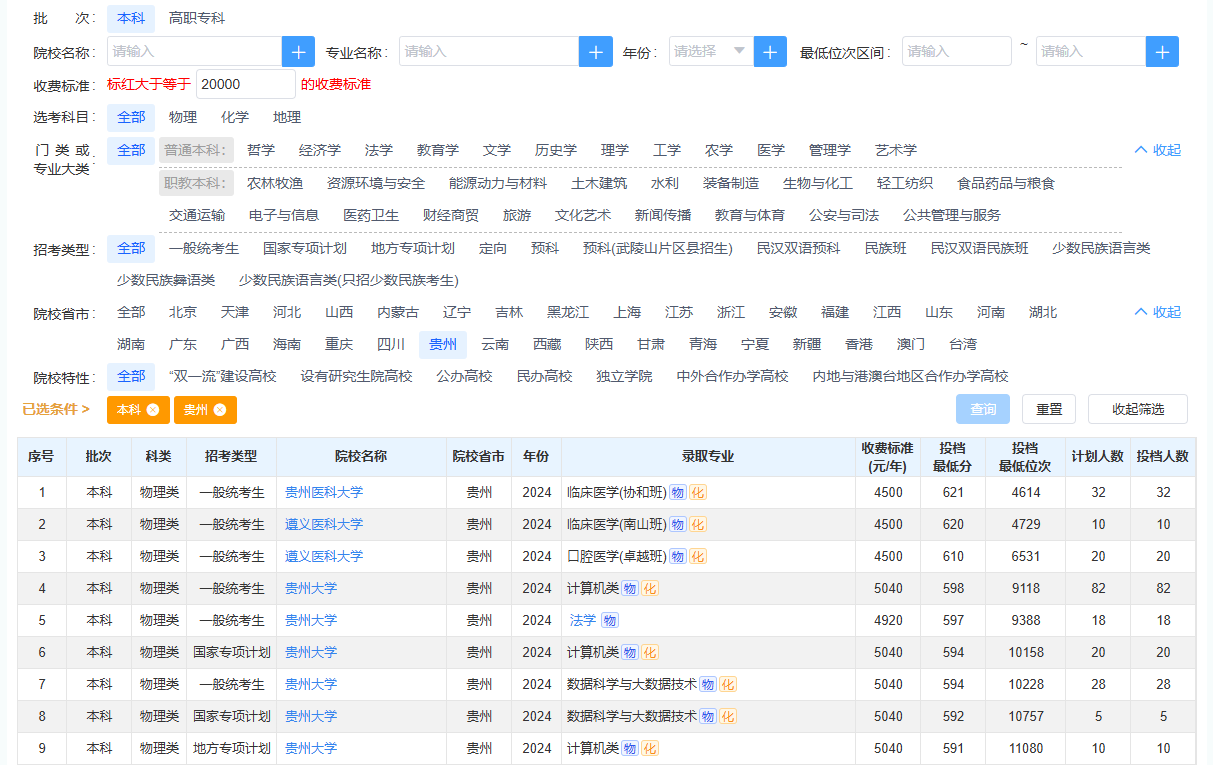
Task: Click the plus icon beside 专业名称 input
Action: 595,50
